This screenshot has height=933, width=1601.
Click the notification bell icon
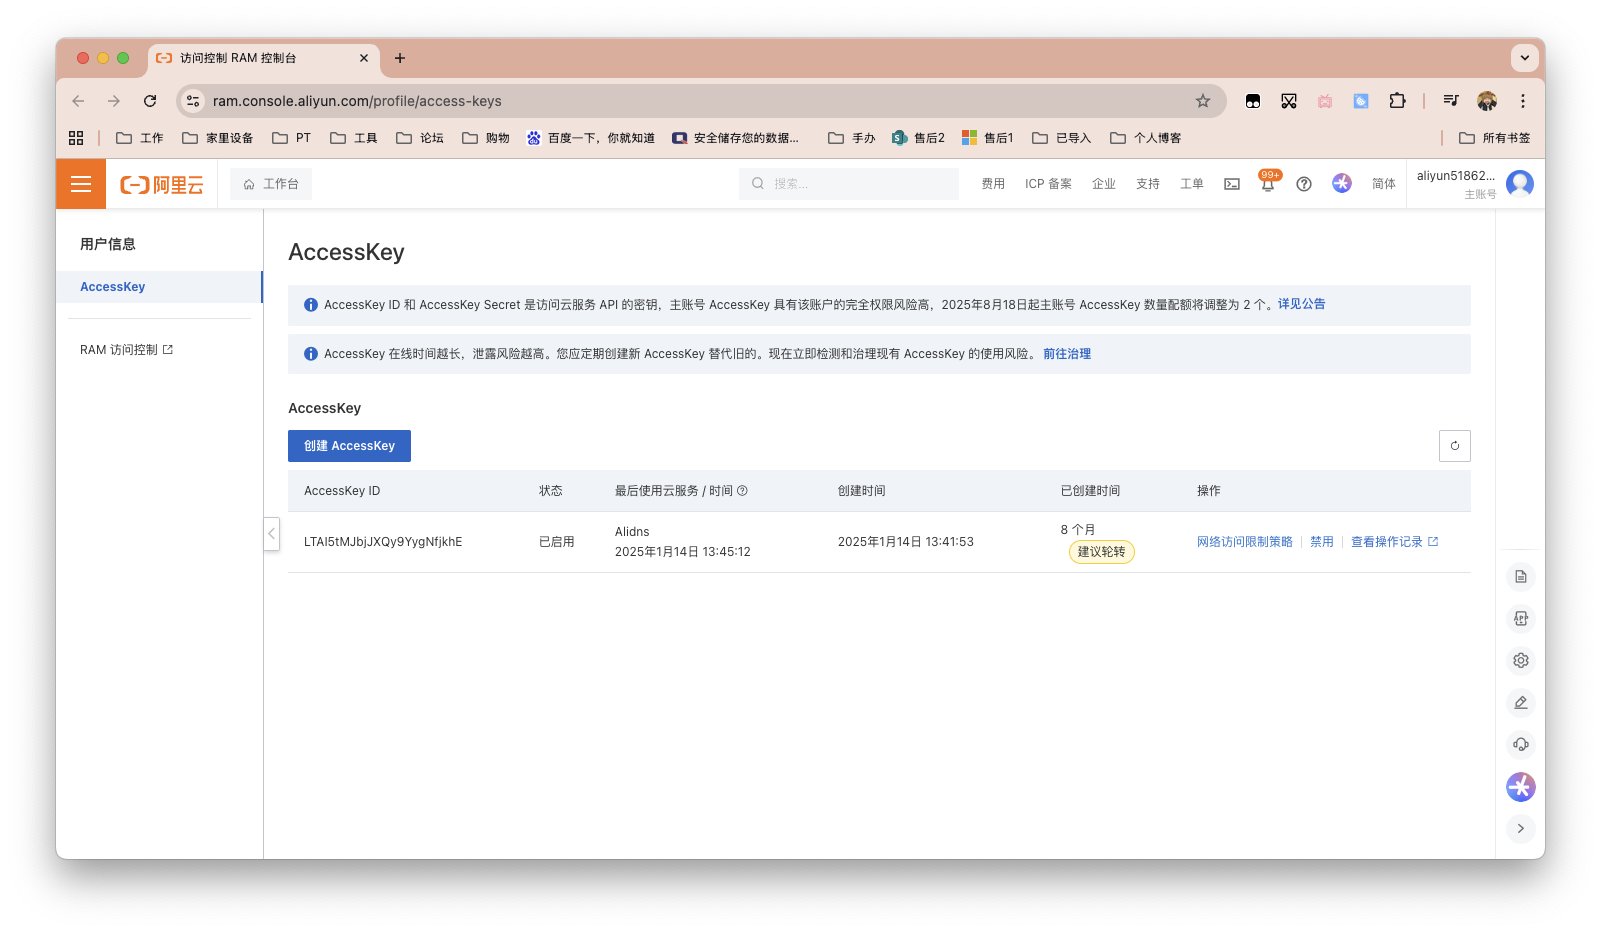tap(1267, 185)
